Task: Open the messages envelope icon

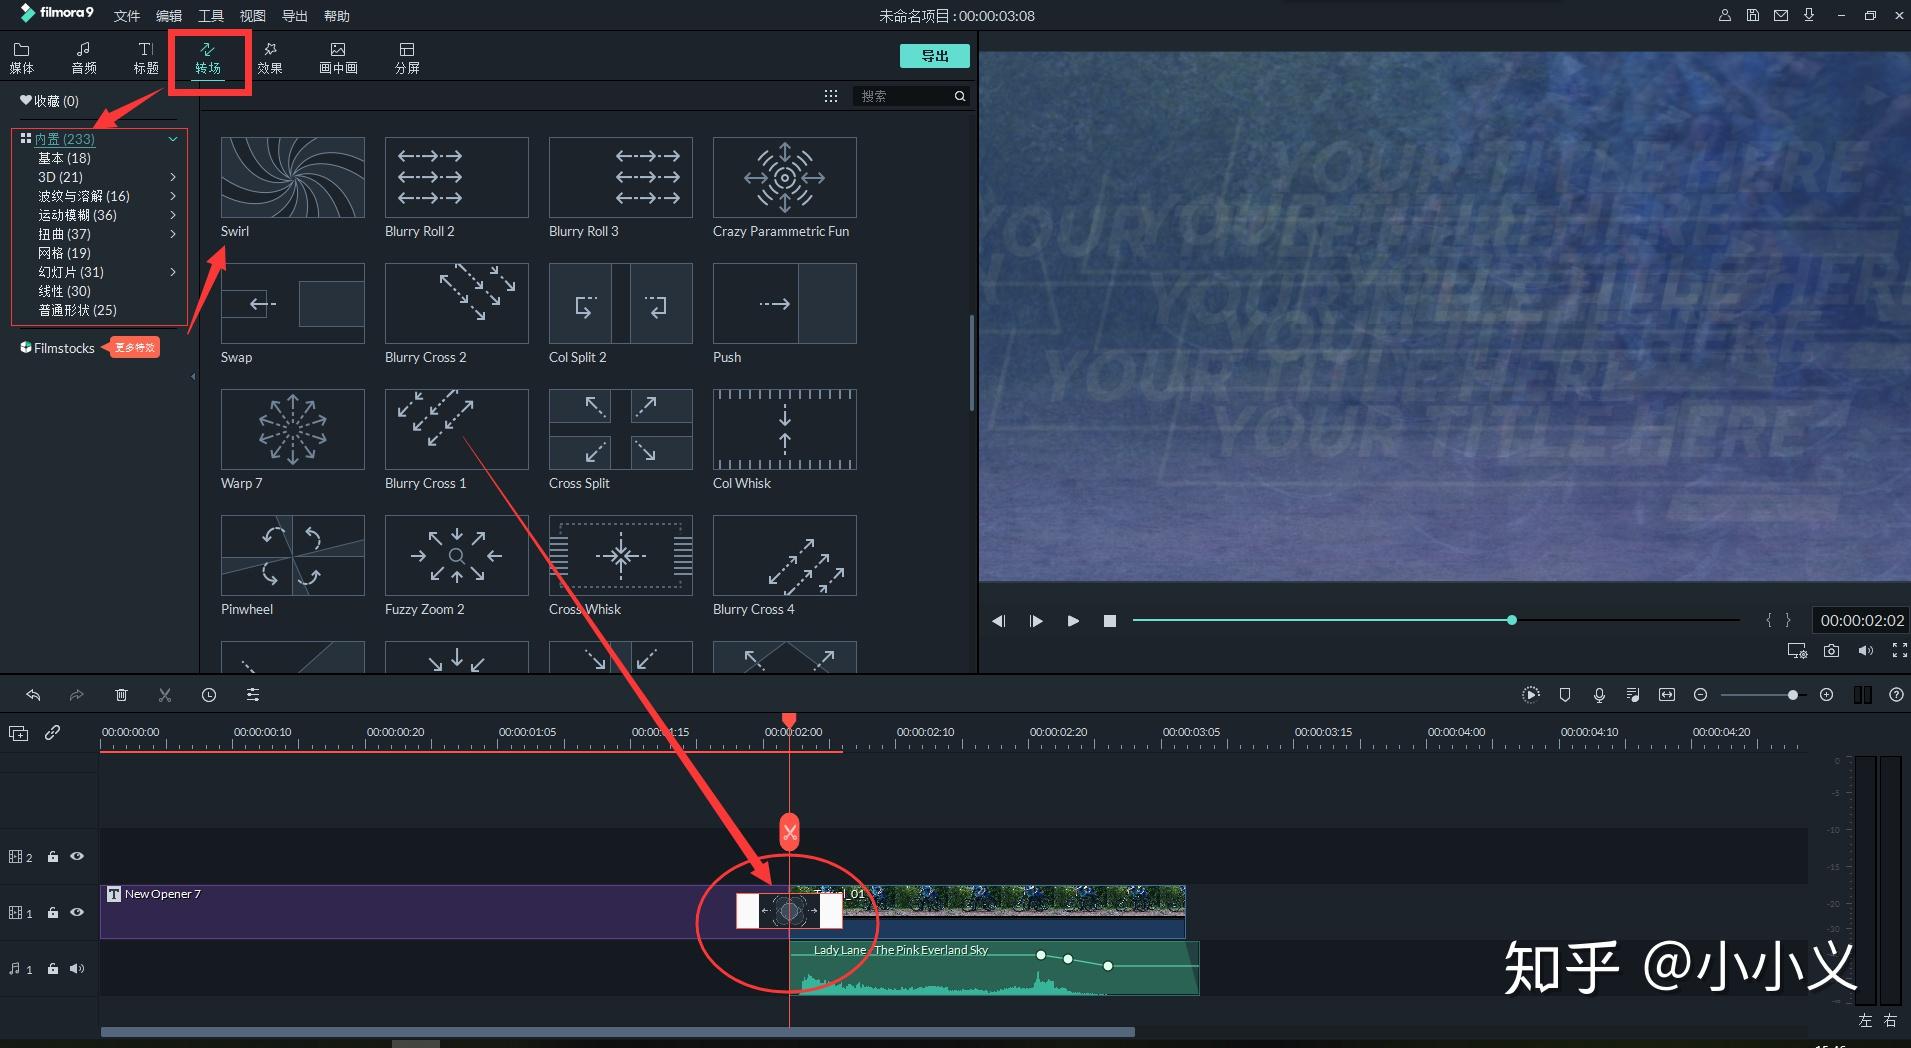Action: tap(1781, 15)
